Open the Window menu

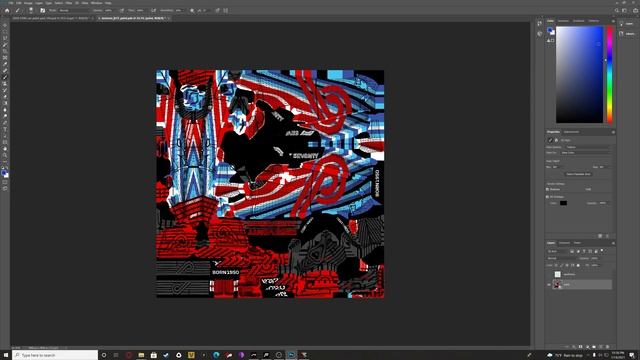pyautogui.click(x=96, y=3)
